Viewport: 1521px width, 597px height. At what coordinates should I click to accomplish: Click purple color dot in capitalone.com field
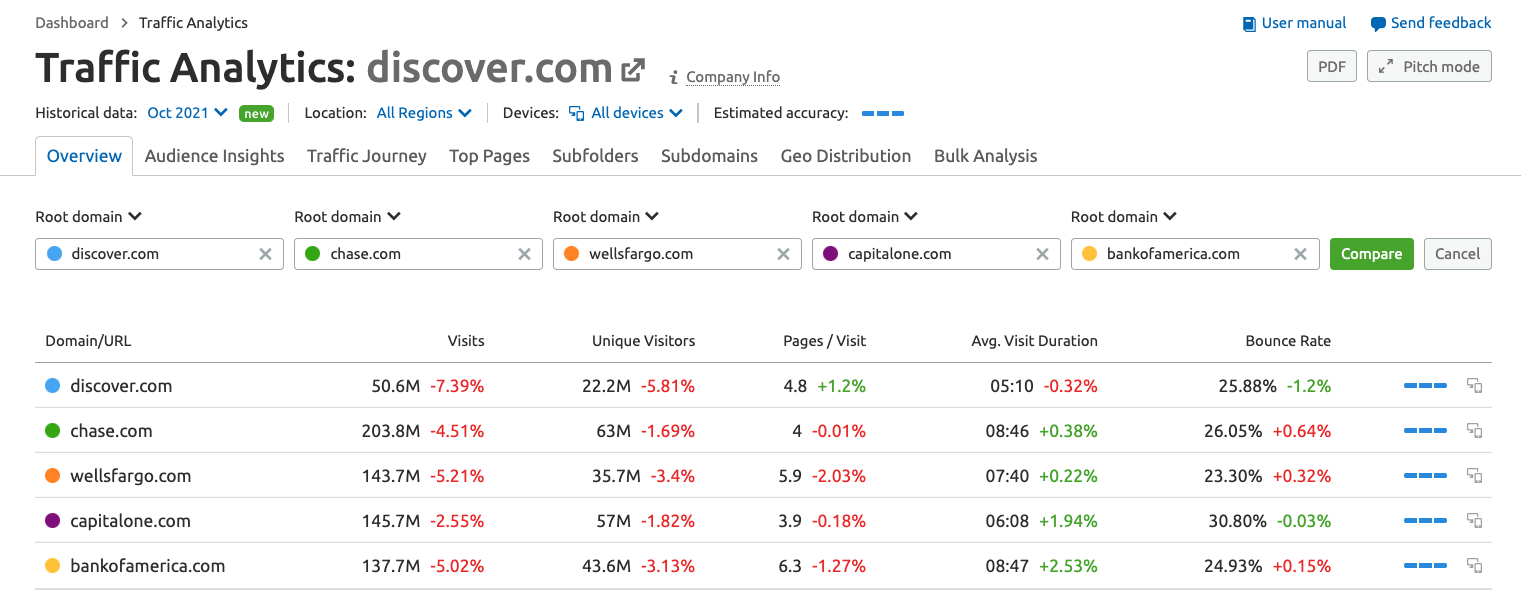click(x=831, y=254)
